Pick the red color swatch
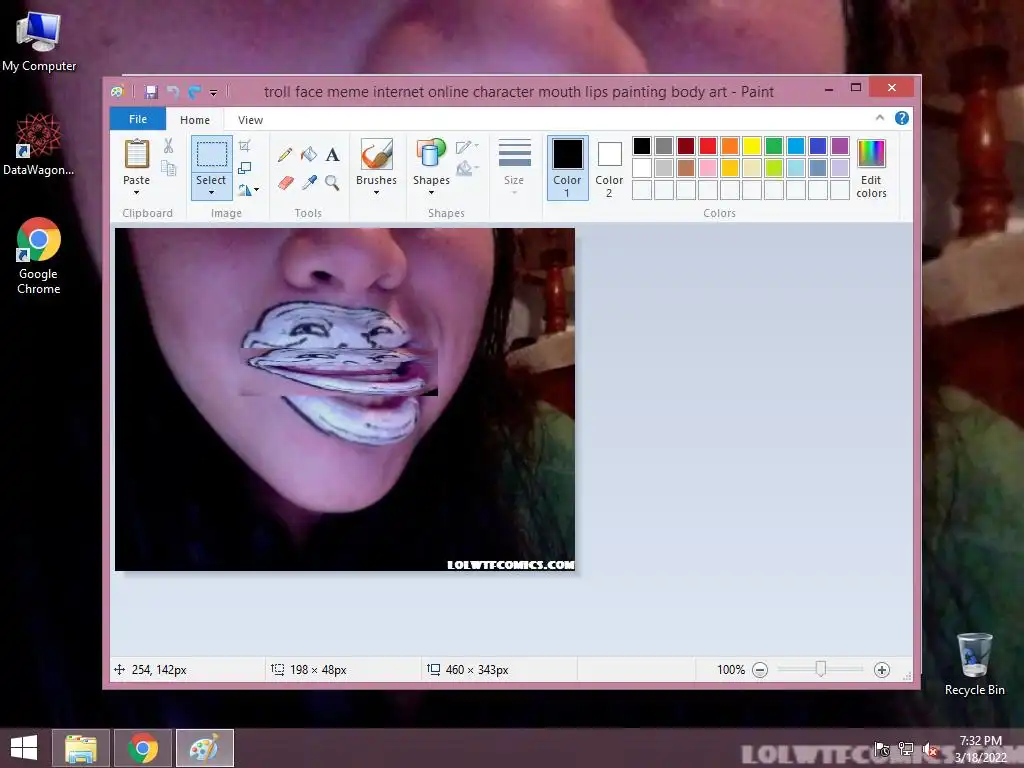Image resolution: width=1024 pixels, height=768 pixels. click(708, 146)
